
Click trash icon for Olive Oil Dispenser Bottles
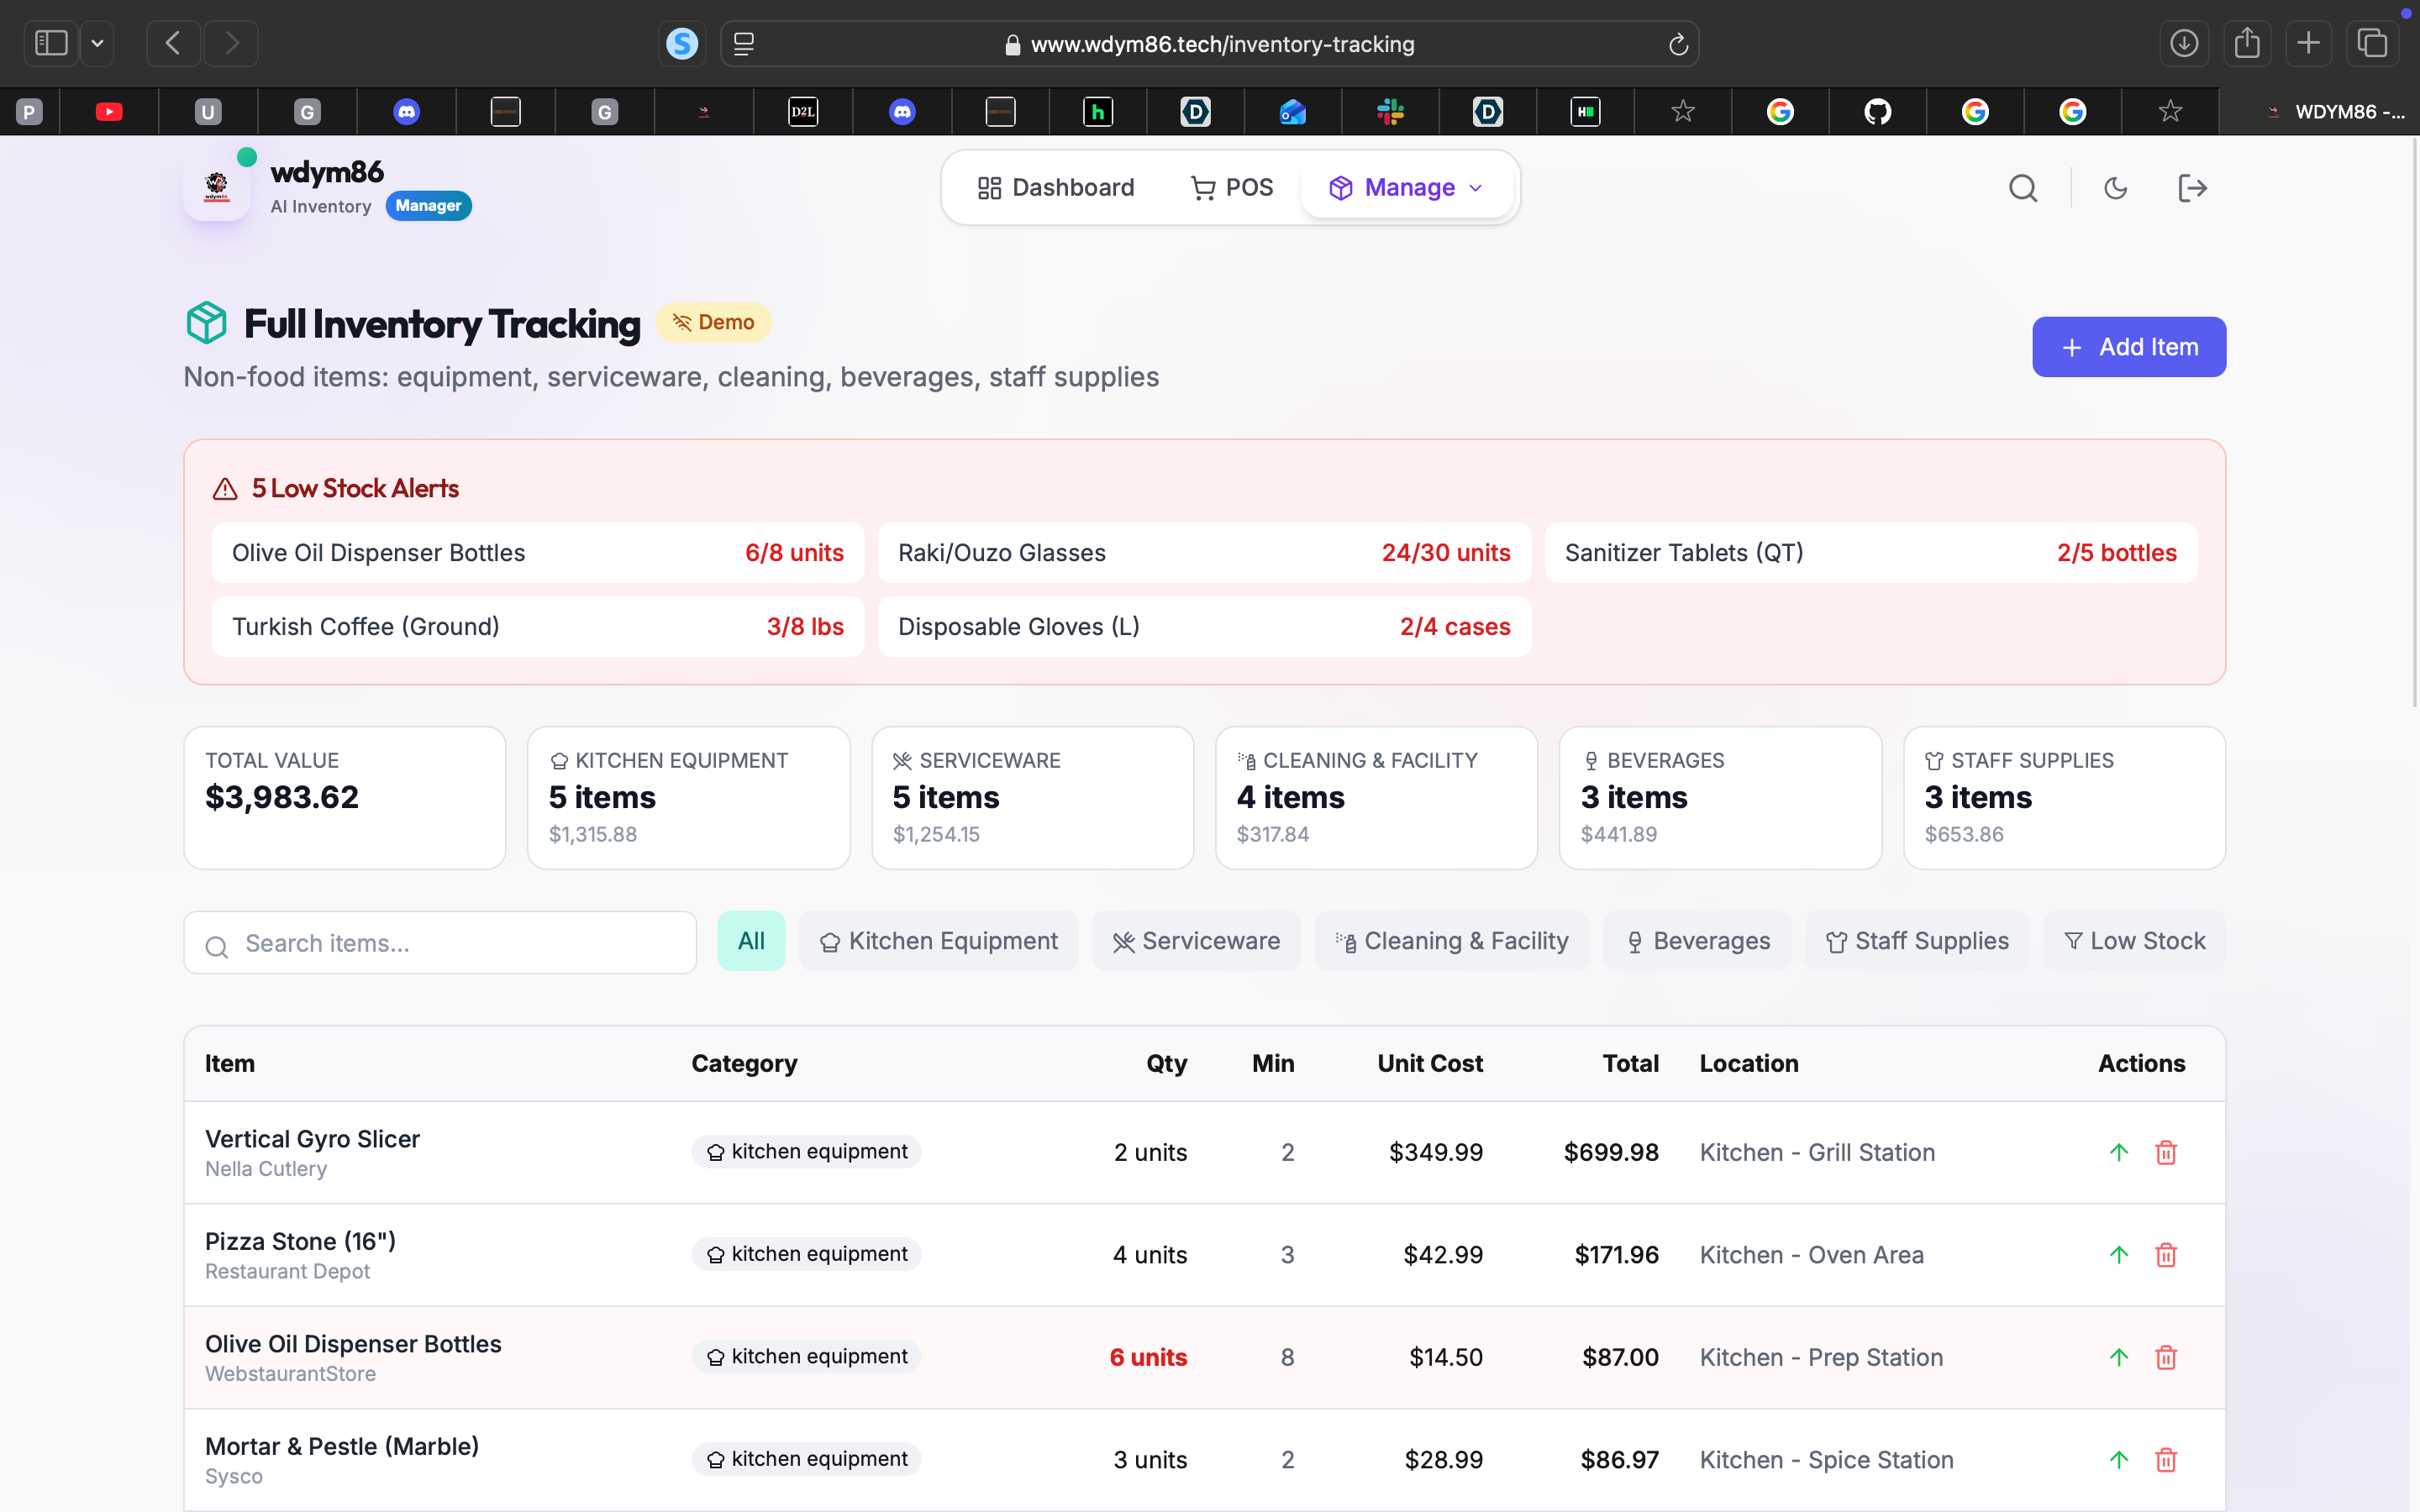pos(2166,1357)
